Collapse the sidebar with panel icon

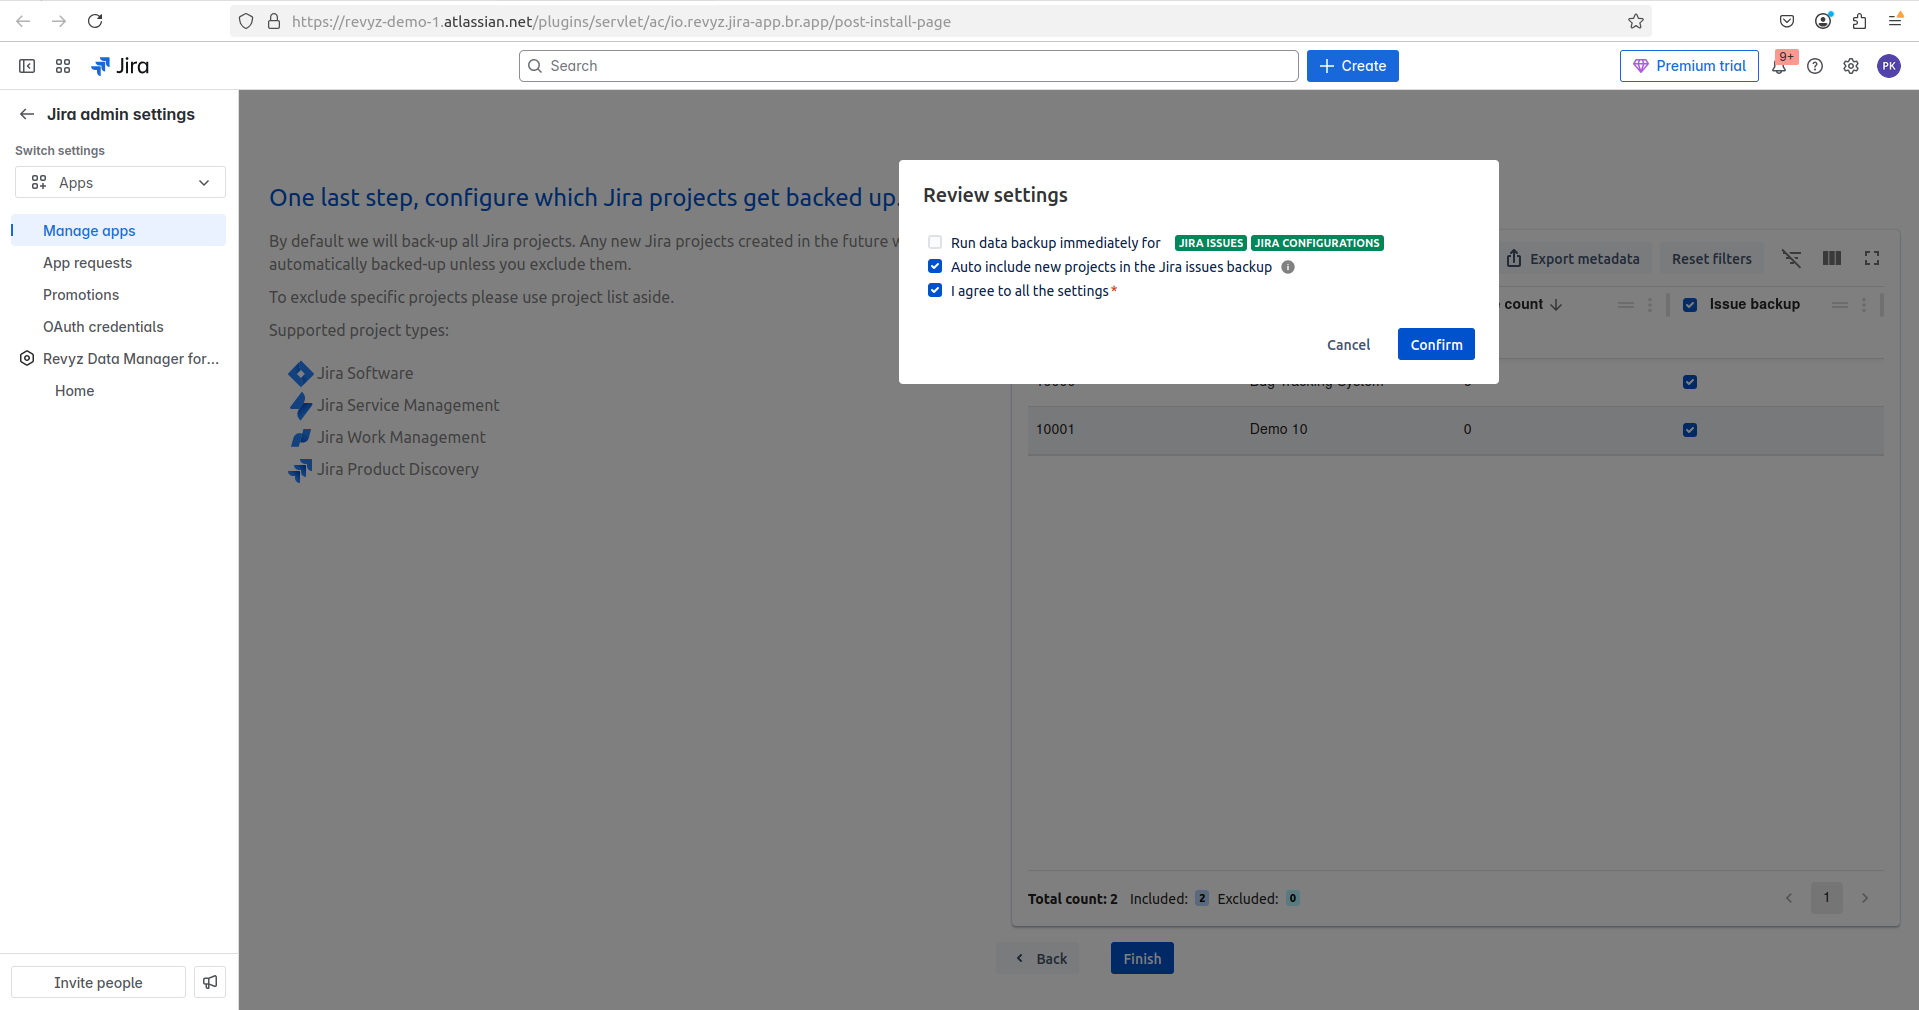27,66
